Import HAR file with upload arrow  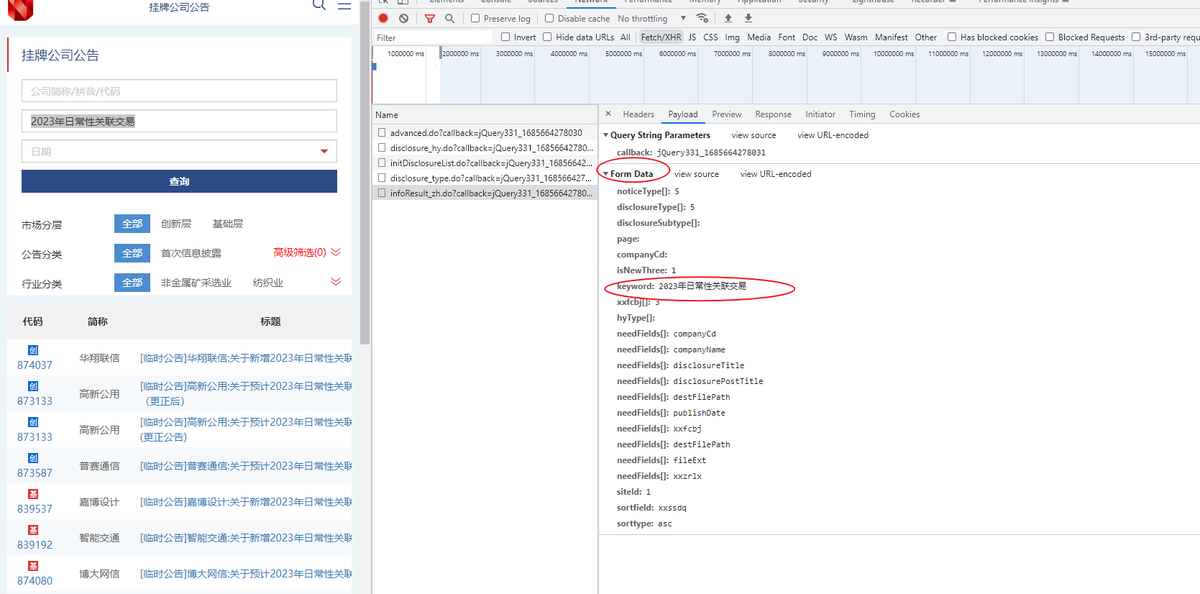(x=728, y=18)
